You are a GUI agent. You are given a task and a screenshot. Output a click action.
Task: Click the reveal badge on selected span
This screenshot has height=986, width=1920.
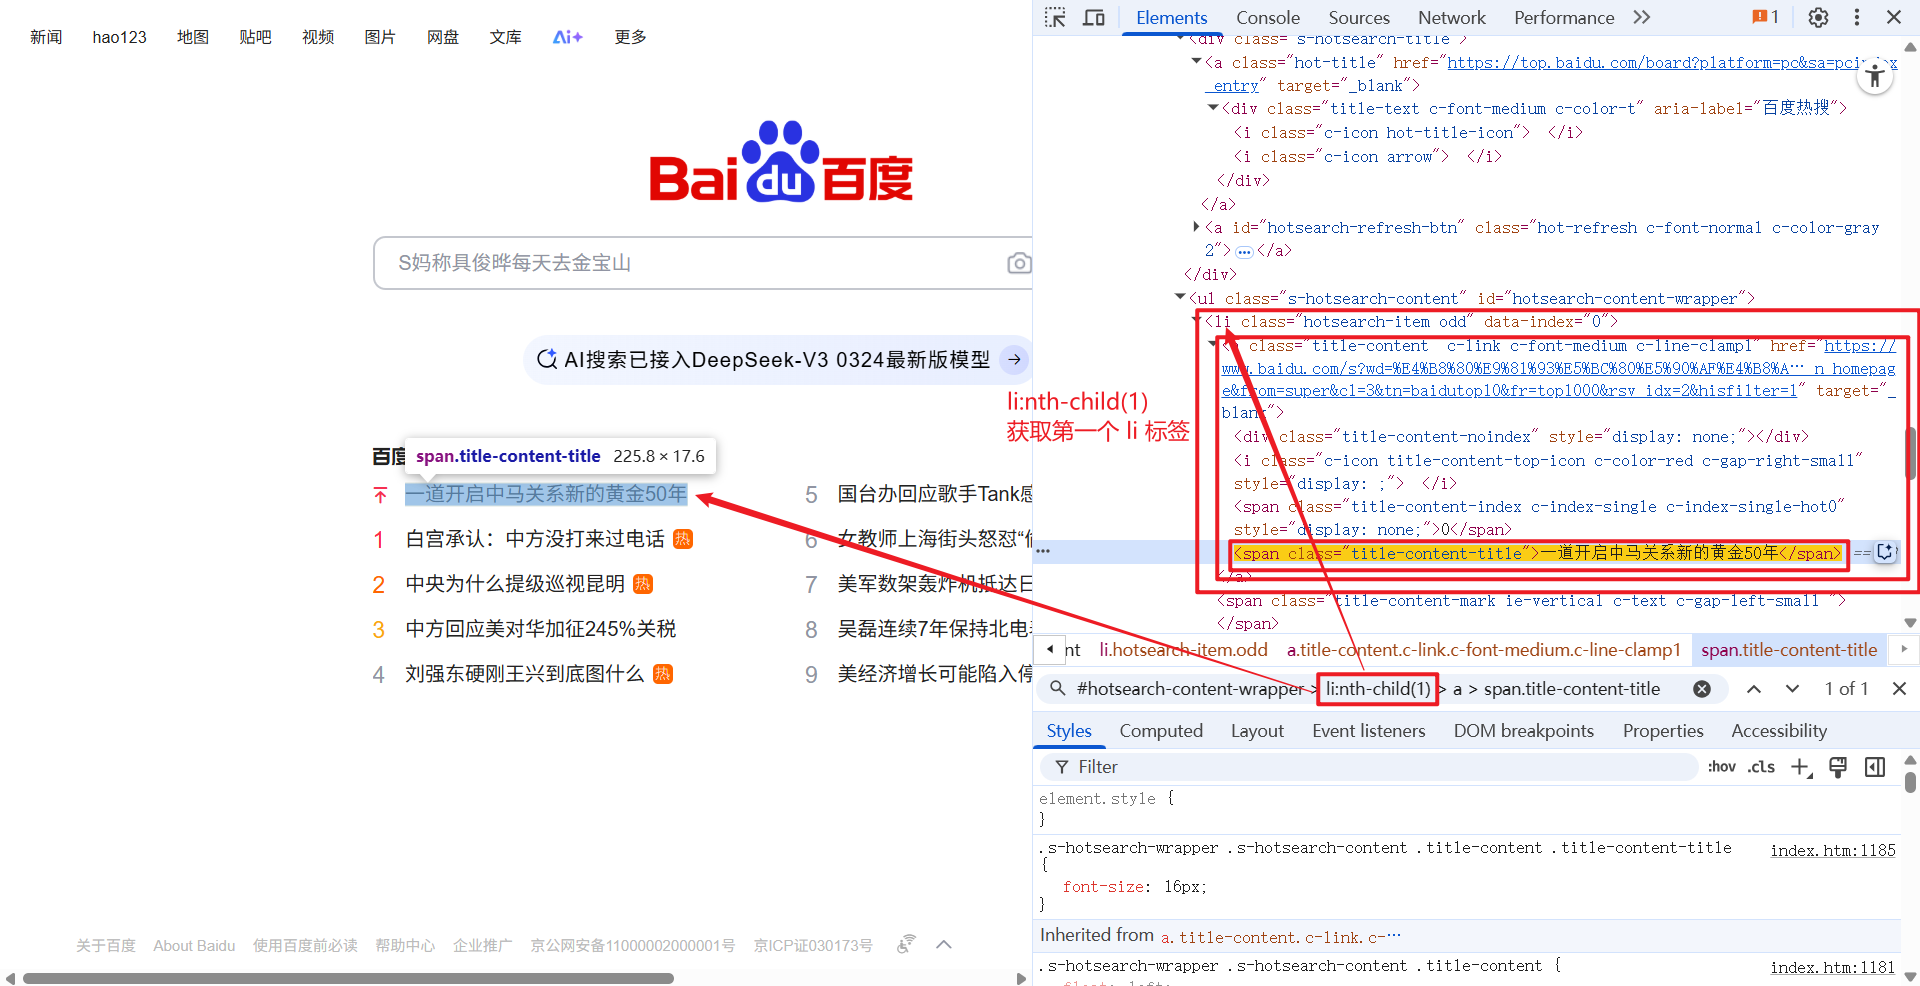(1885, 552)
